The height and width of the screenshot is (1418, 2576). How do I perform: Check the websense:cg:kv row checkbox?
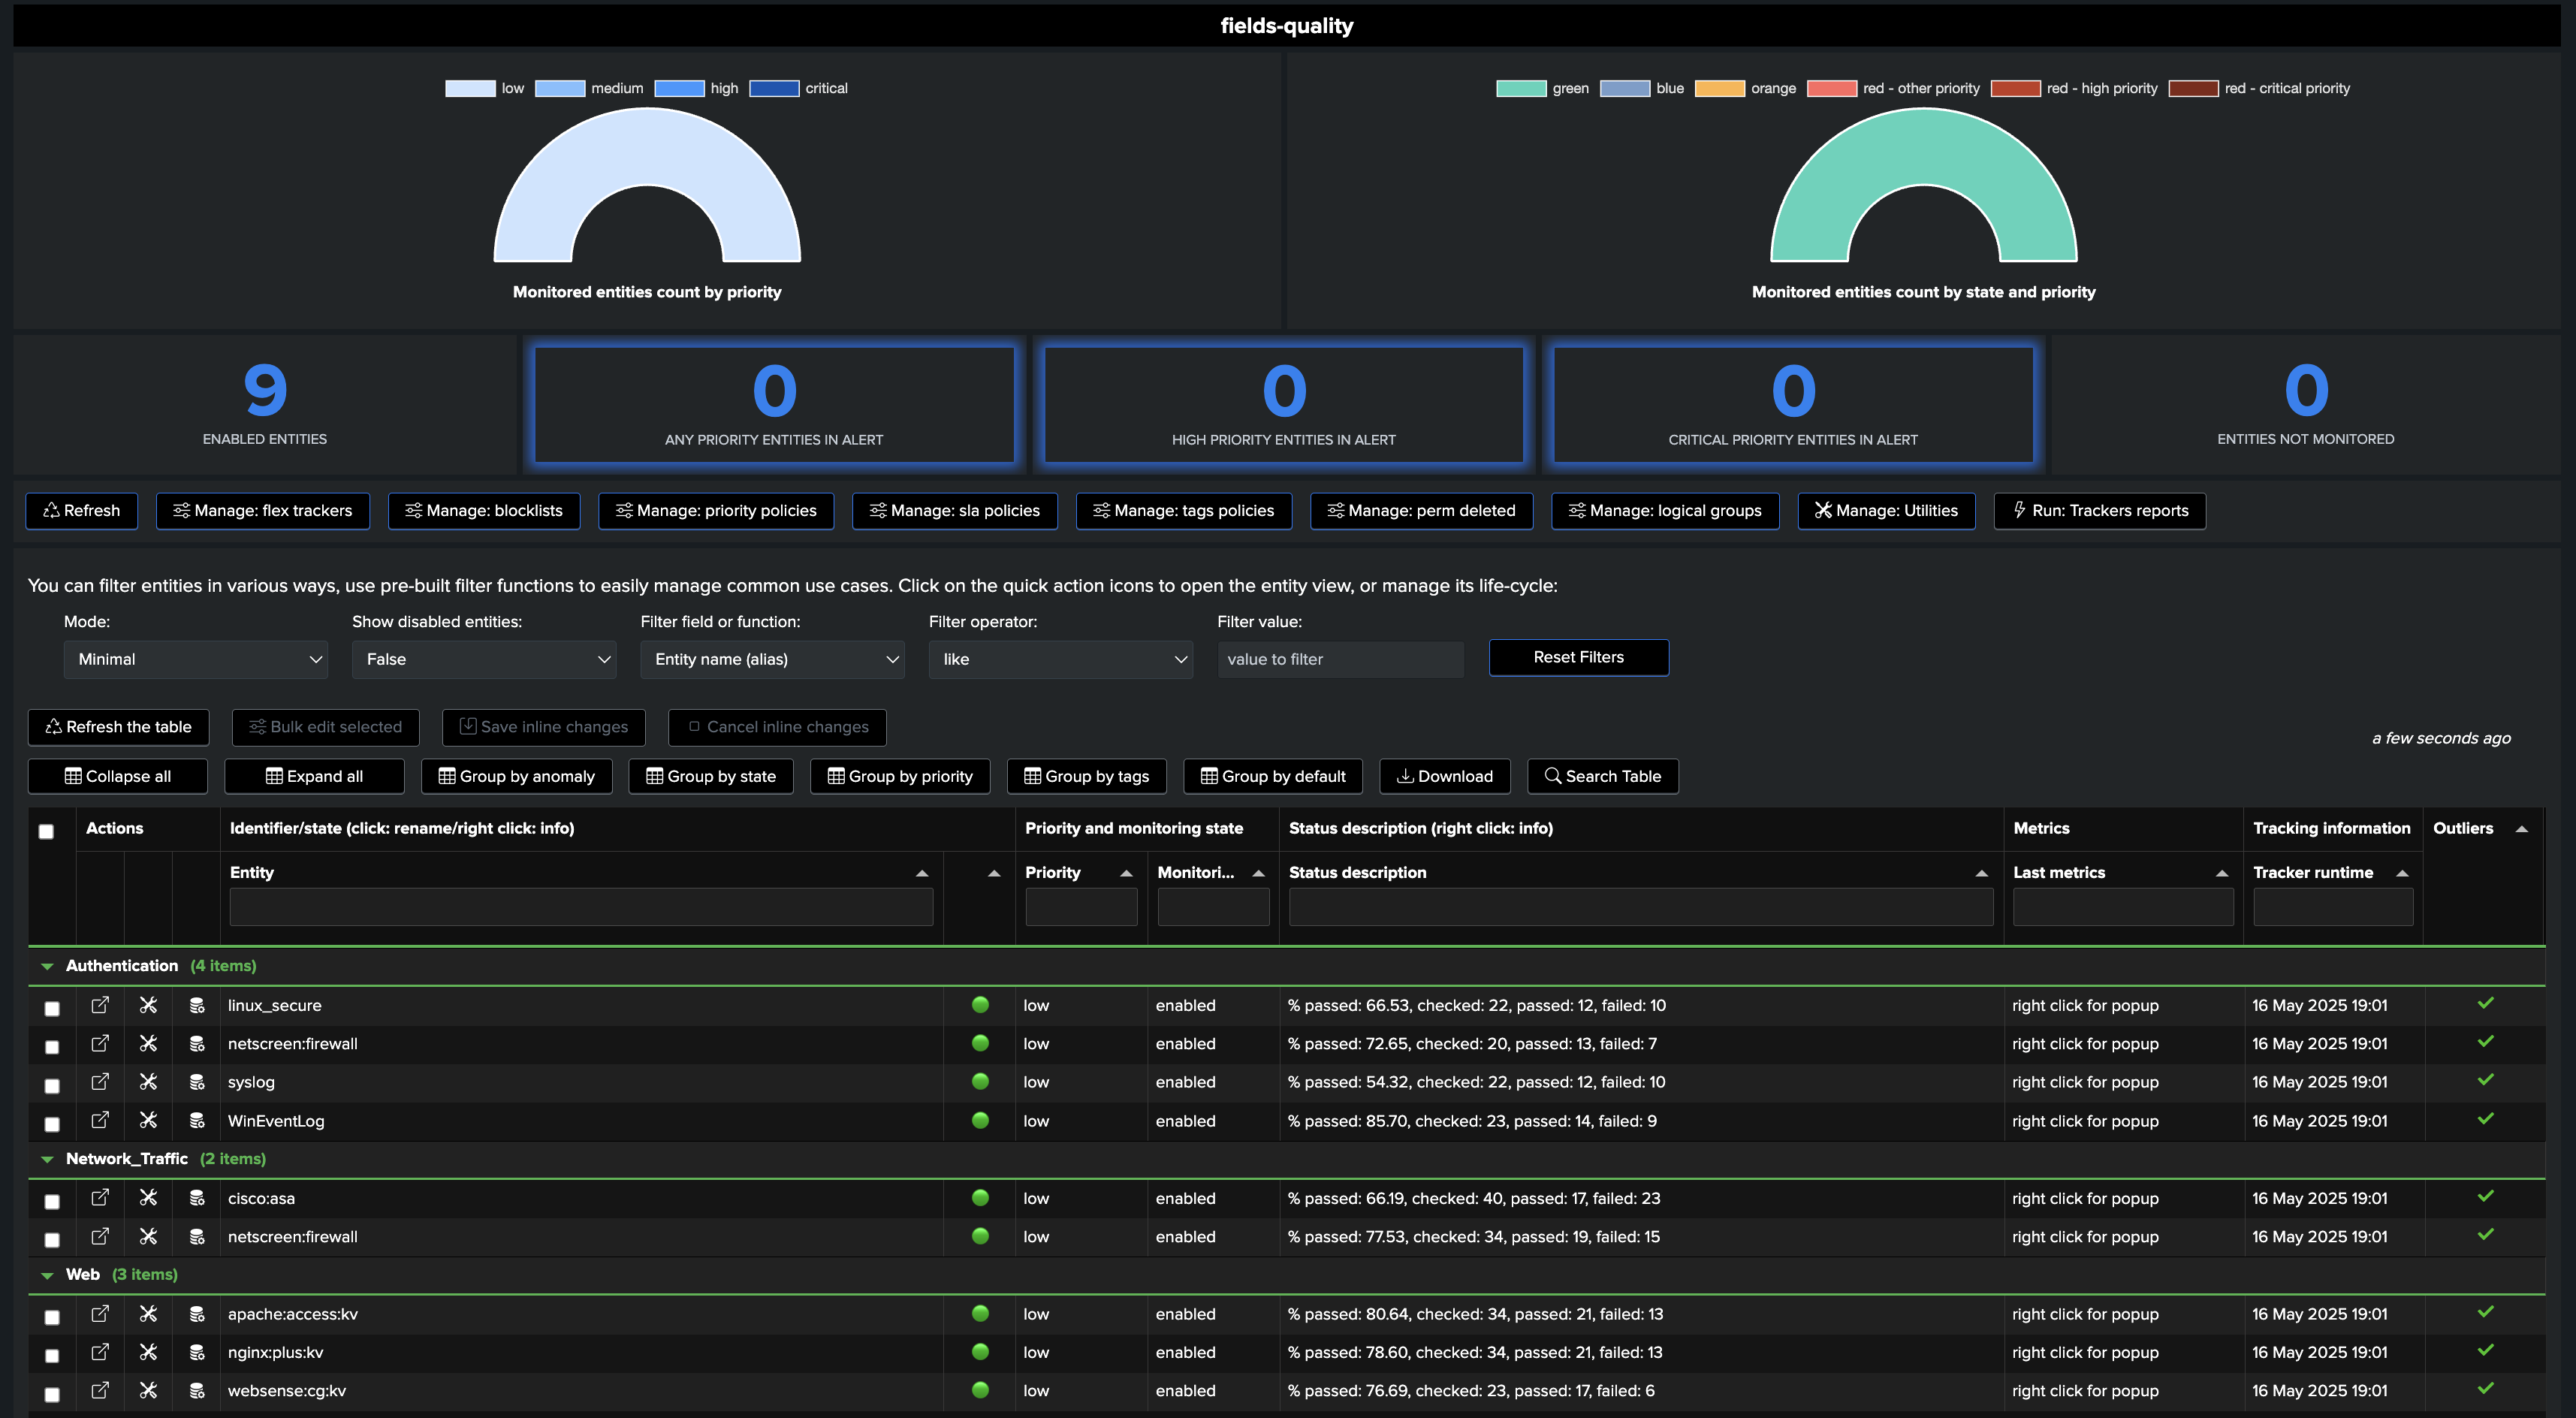click(52, 1394)
